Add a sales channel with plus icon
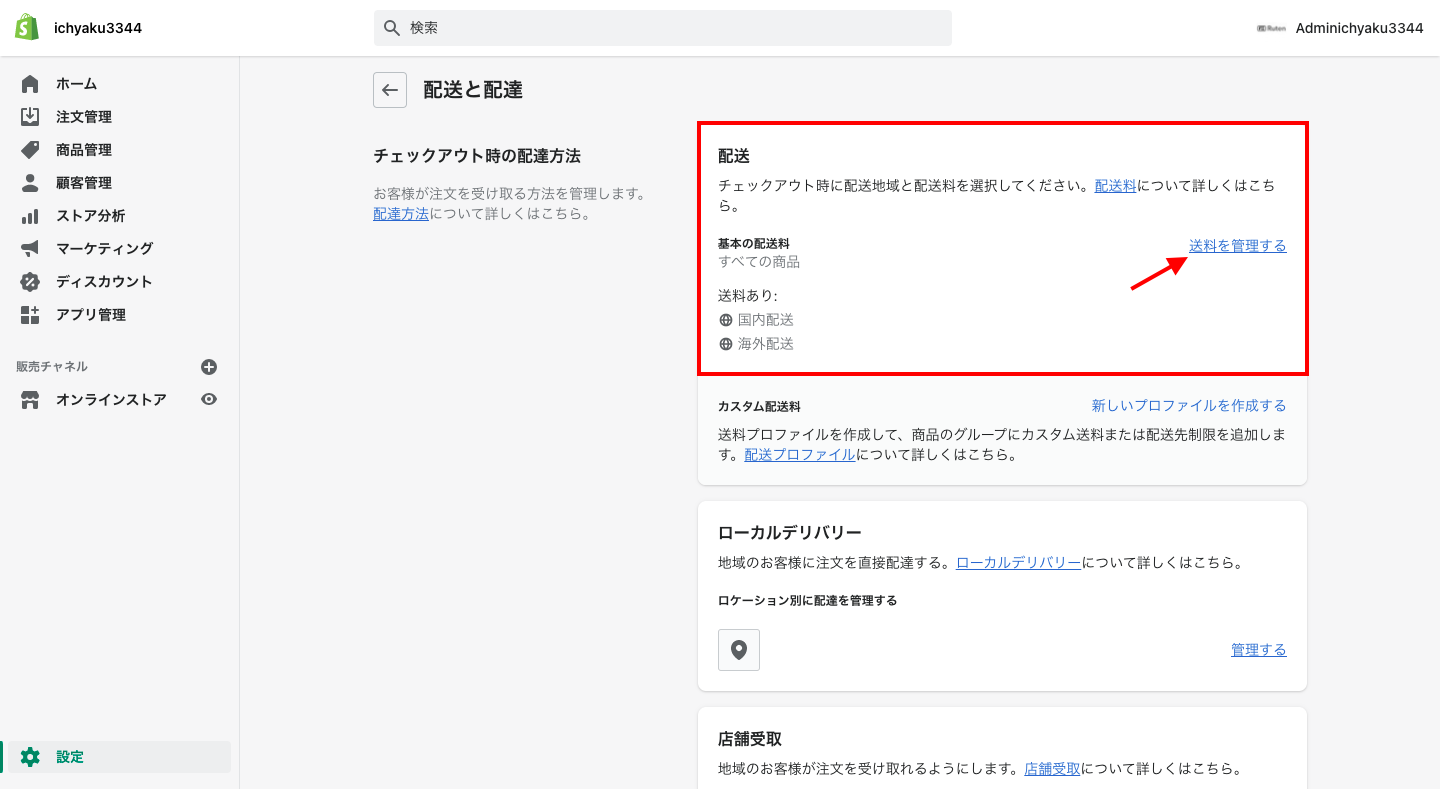 tap(209, 367)
